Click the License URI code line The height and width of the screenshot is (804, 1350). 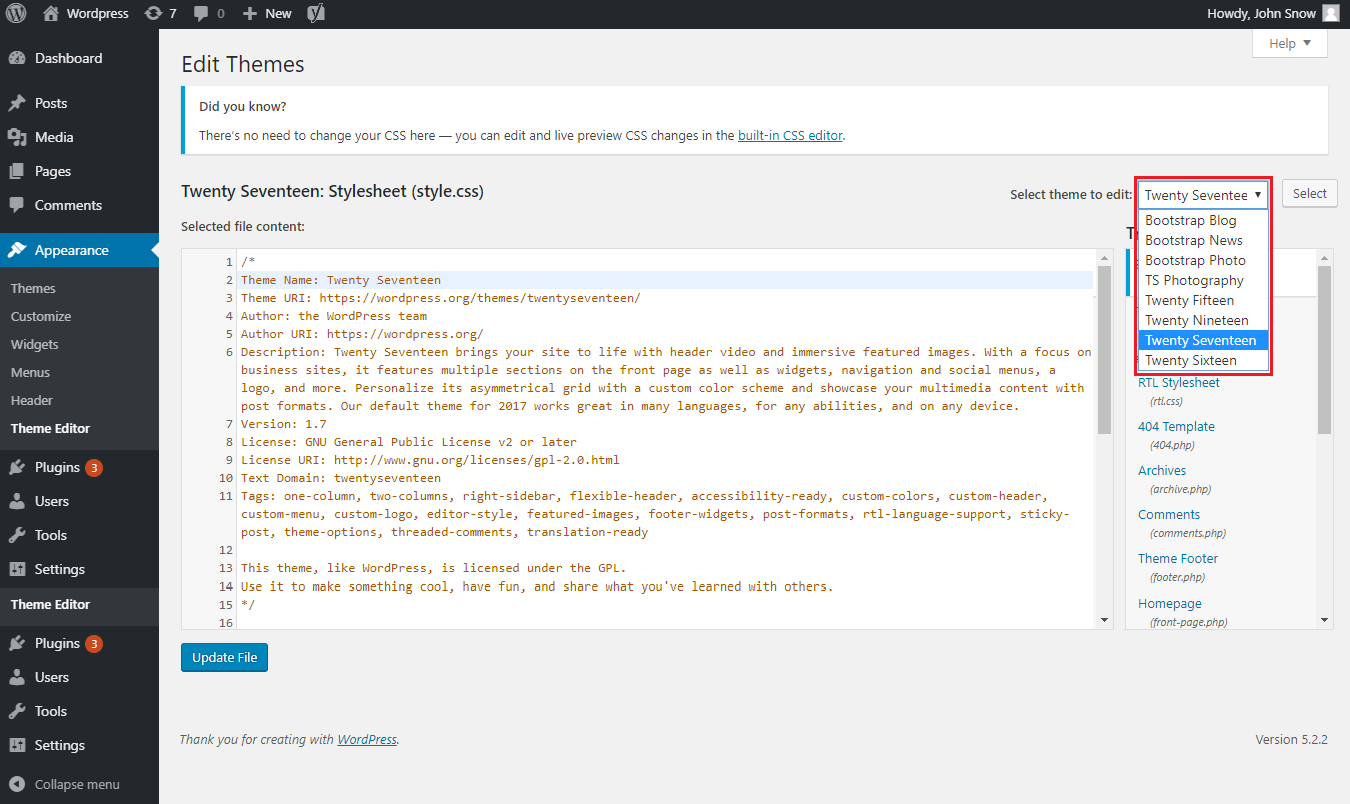click(x=430, y=460)
